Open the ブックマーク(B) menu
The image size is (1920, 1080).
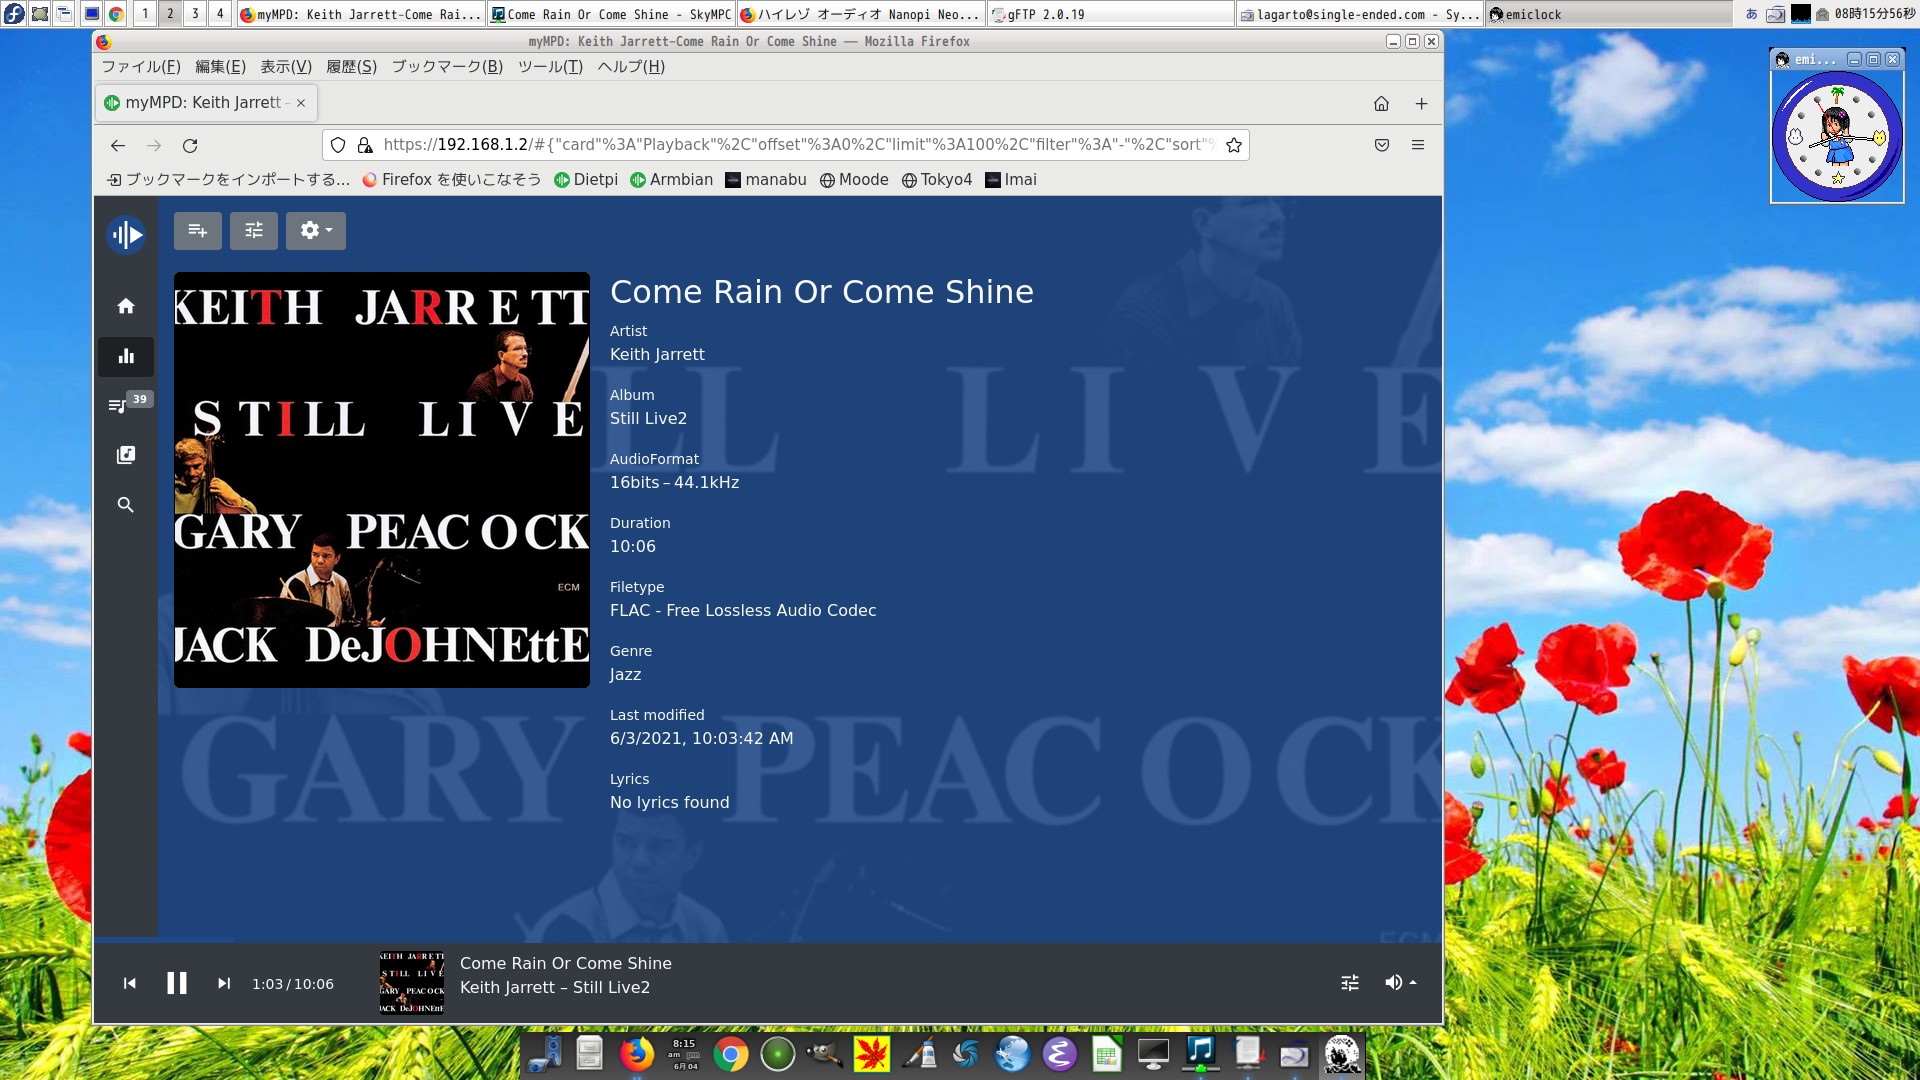coord(447,67)
